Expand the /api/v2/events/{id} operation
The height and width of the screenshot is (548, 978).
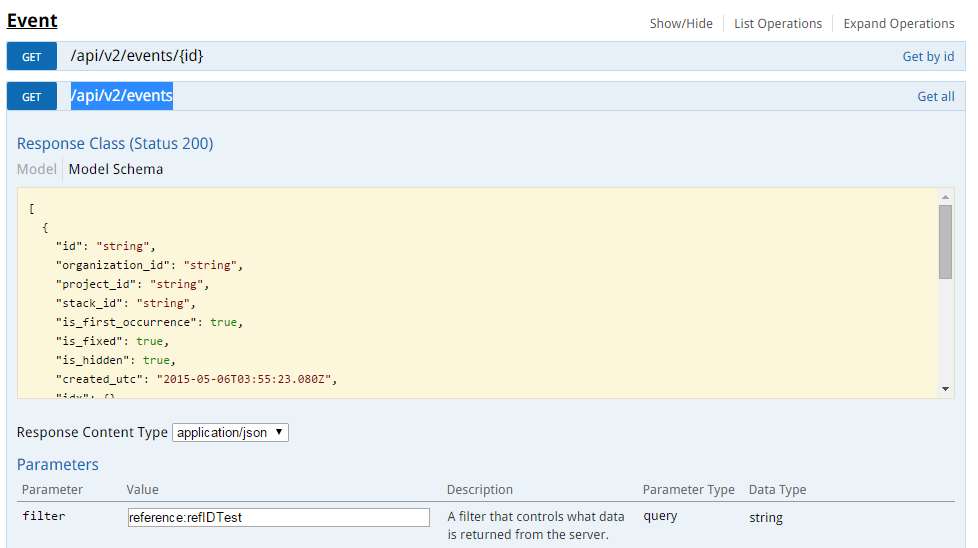[137, 56]
